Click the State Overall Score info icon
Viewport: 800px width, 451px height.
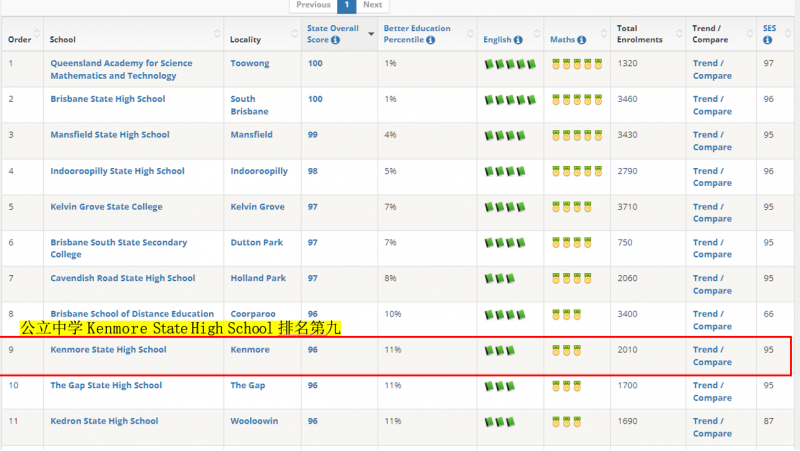click(x=335, y=40)
